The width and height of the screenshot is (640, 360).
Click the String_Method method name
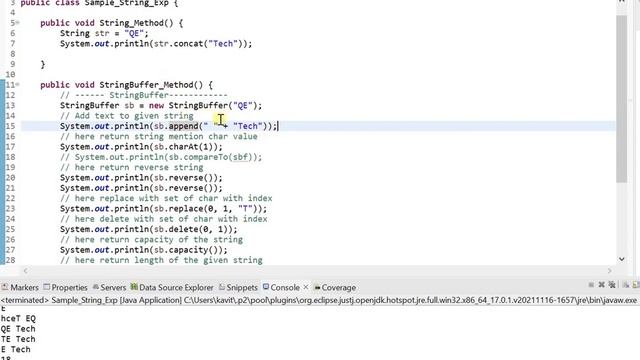coord(131,23)
